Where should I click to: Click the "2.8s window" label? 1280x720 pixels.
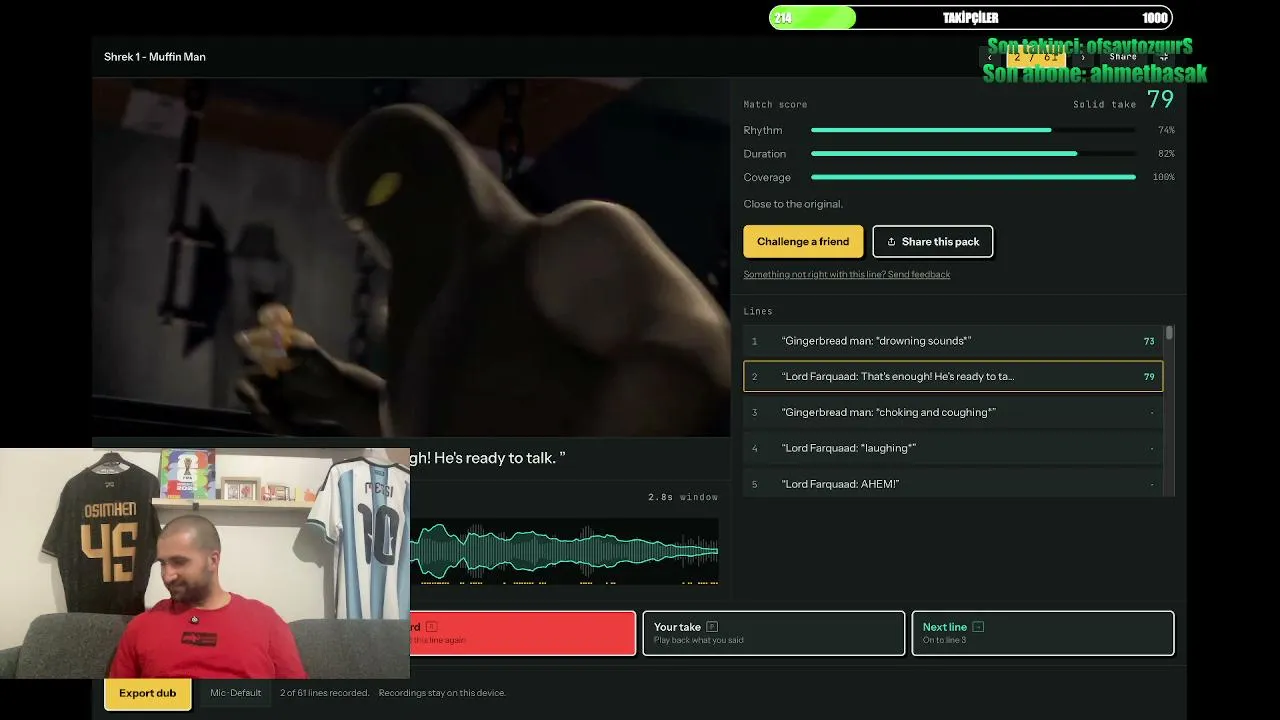tap(683, 497)
